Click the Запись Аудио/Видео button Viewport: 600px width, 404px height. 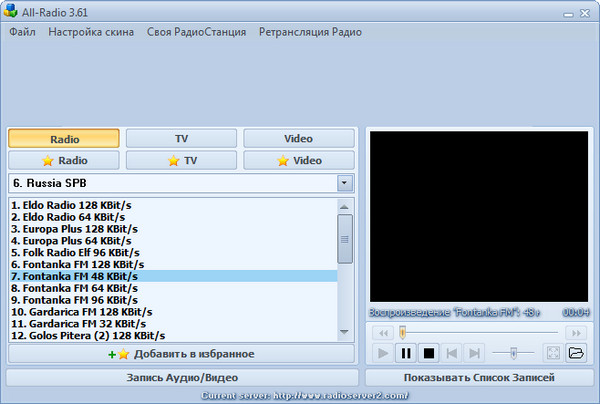pyautogui.click(x=181, y=378)
